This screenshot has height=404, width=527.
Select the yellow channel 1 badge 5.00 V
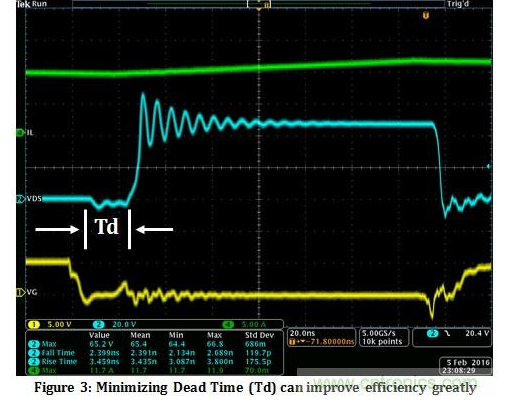click(x=50, y=325)
